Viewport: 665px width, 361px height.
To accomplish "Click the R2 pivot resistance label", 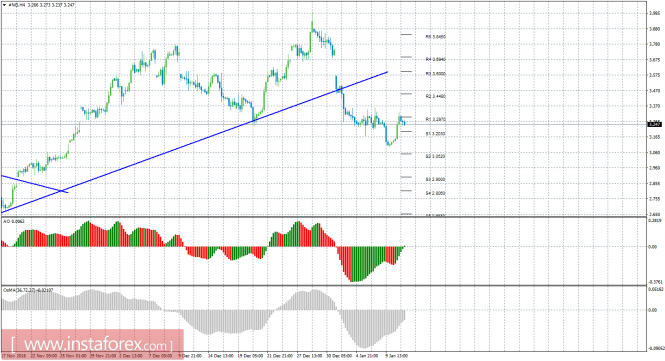I will tap(436, 96).
